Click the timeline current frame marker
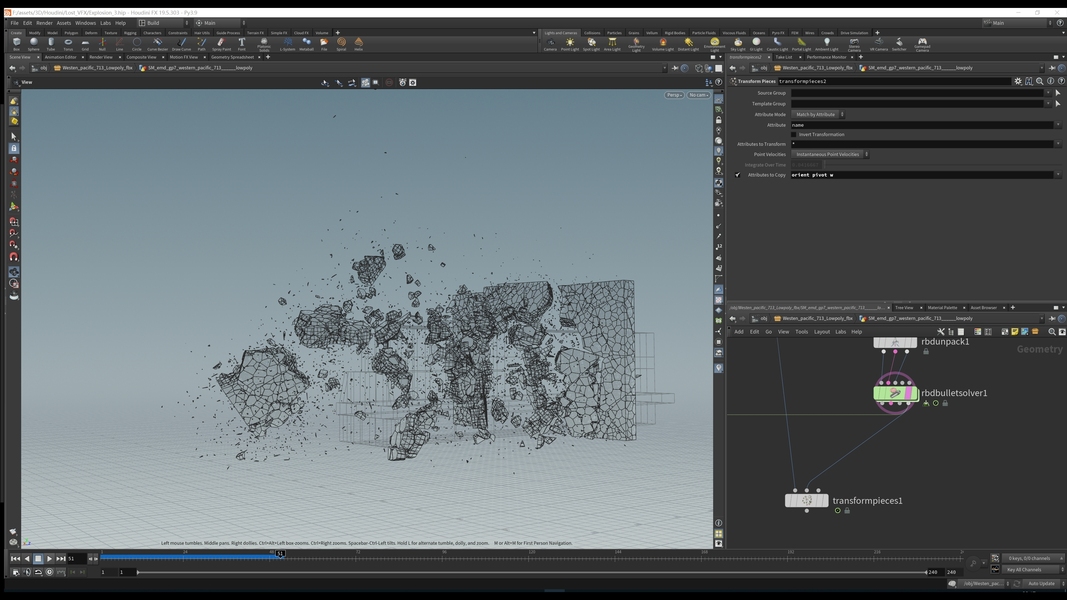Screen dimensions: 1067x600 (280, 553)
